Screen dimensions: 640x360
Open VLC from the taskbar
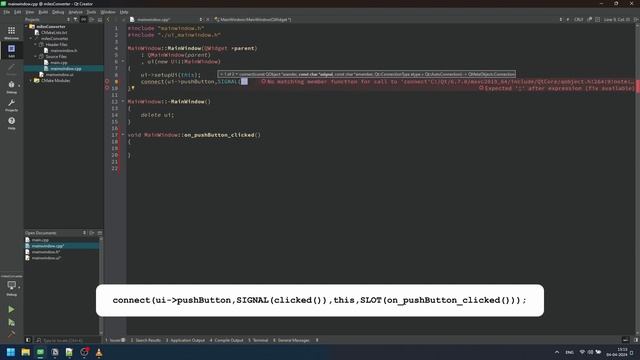point(99,352)
